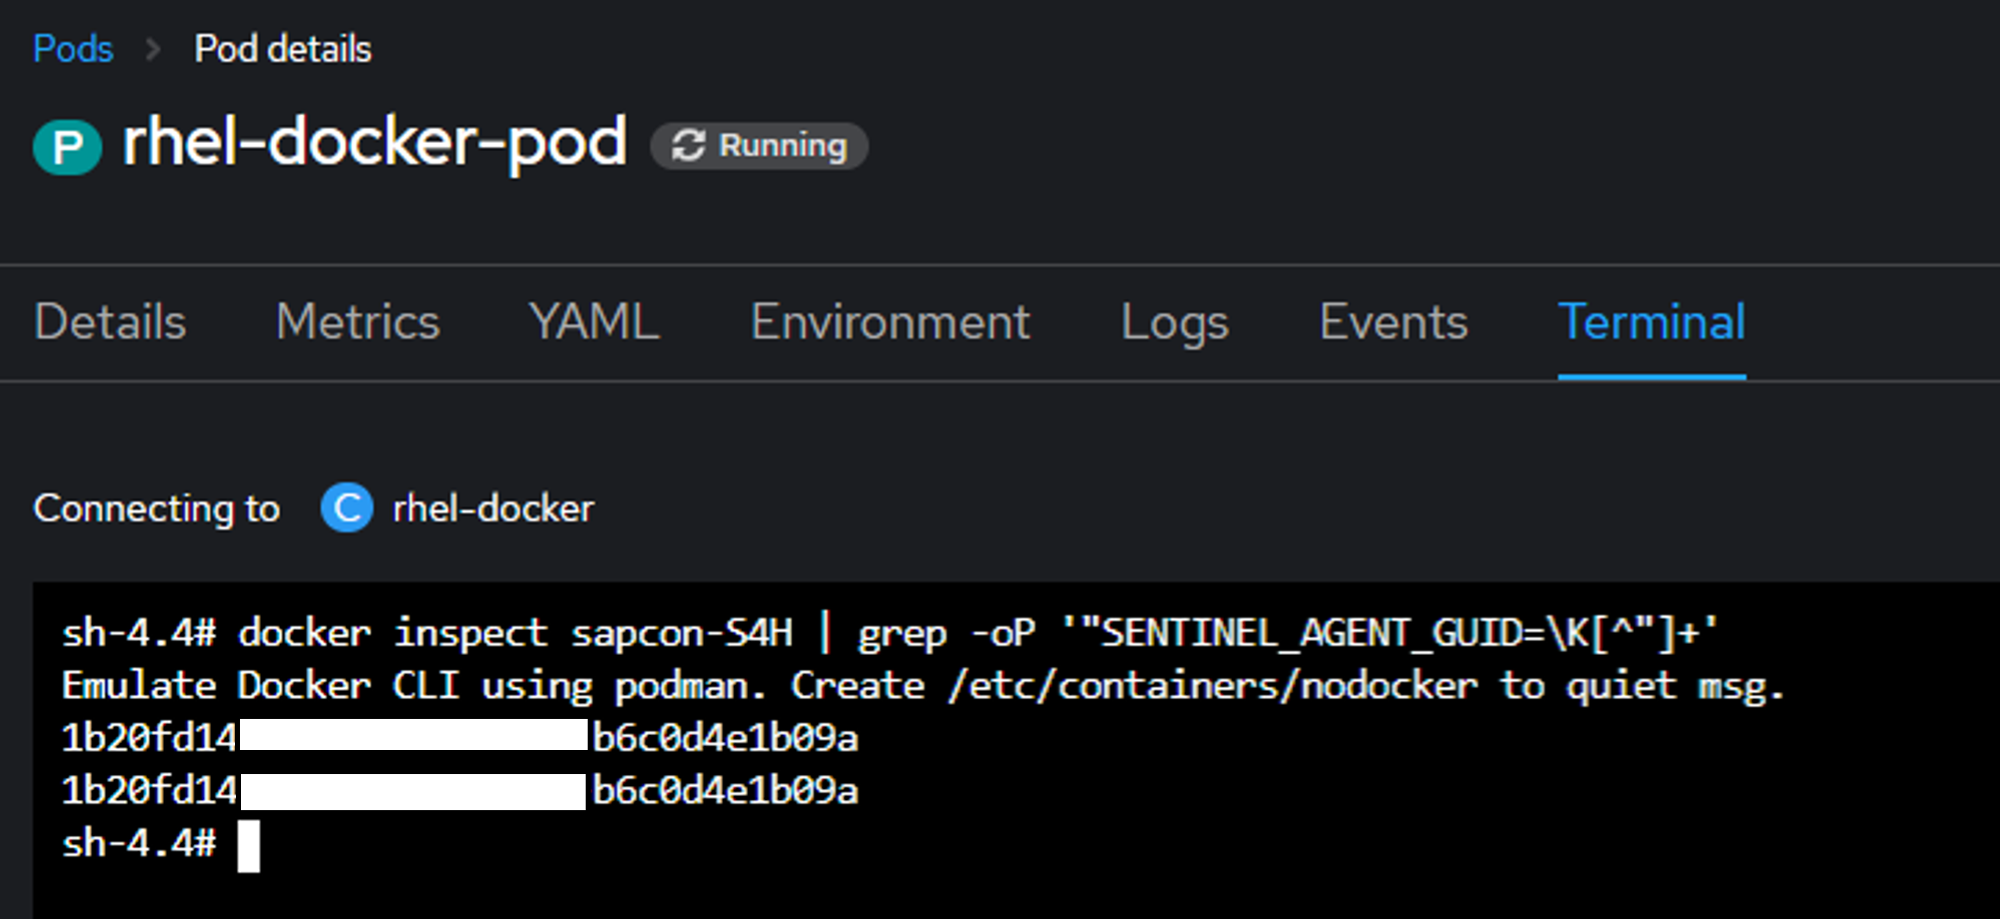The width and height of the screenshot is (2000, 919).
Task: Show the Logs tab
Action: click(1174, 322)
